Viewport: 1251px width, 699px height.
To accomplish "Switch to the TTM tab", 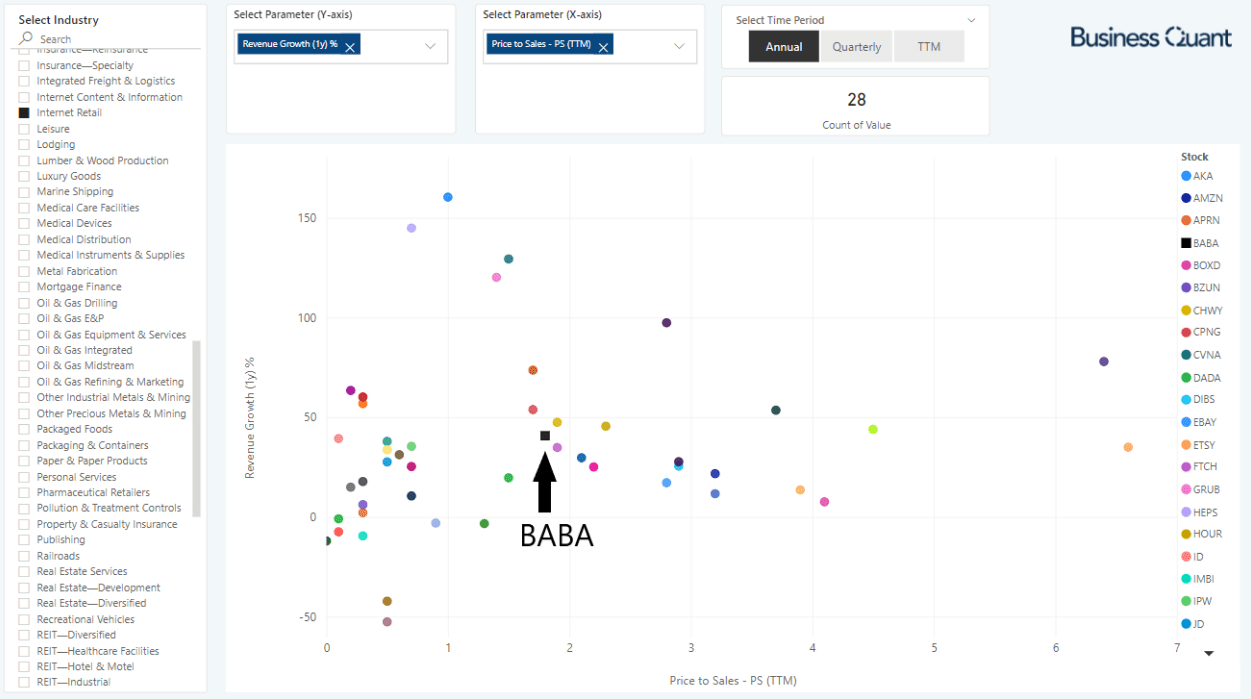I will point(929,46).
